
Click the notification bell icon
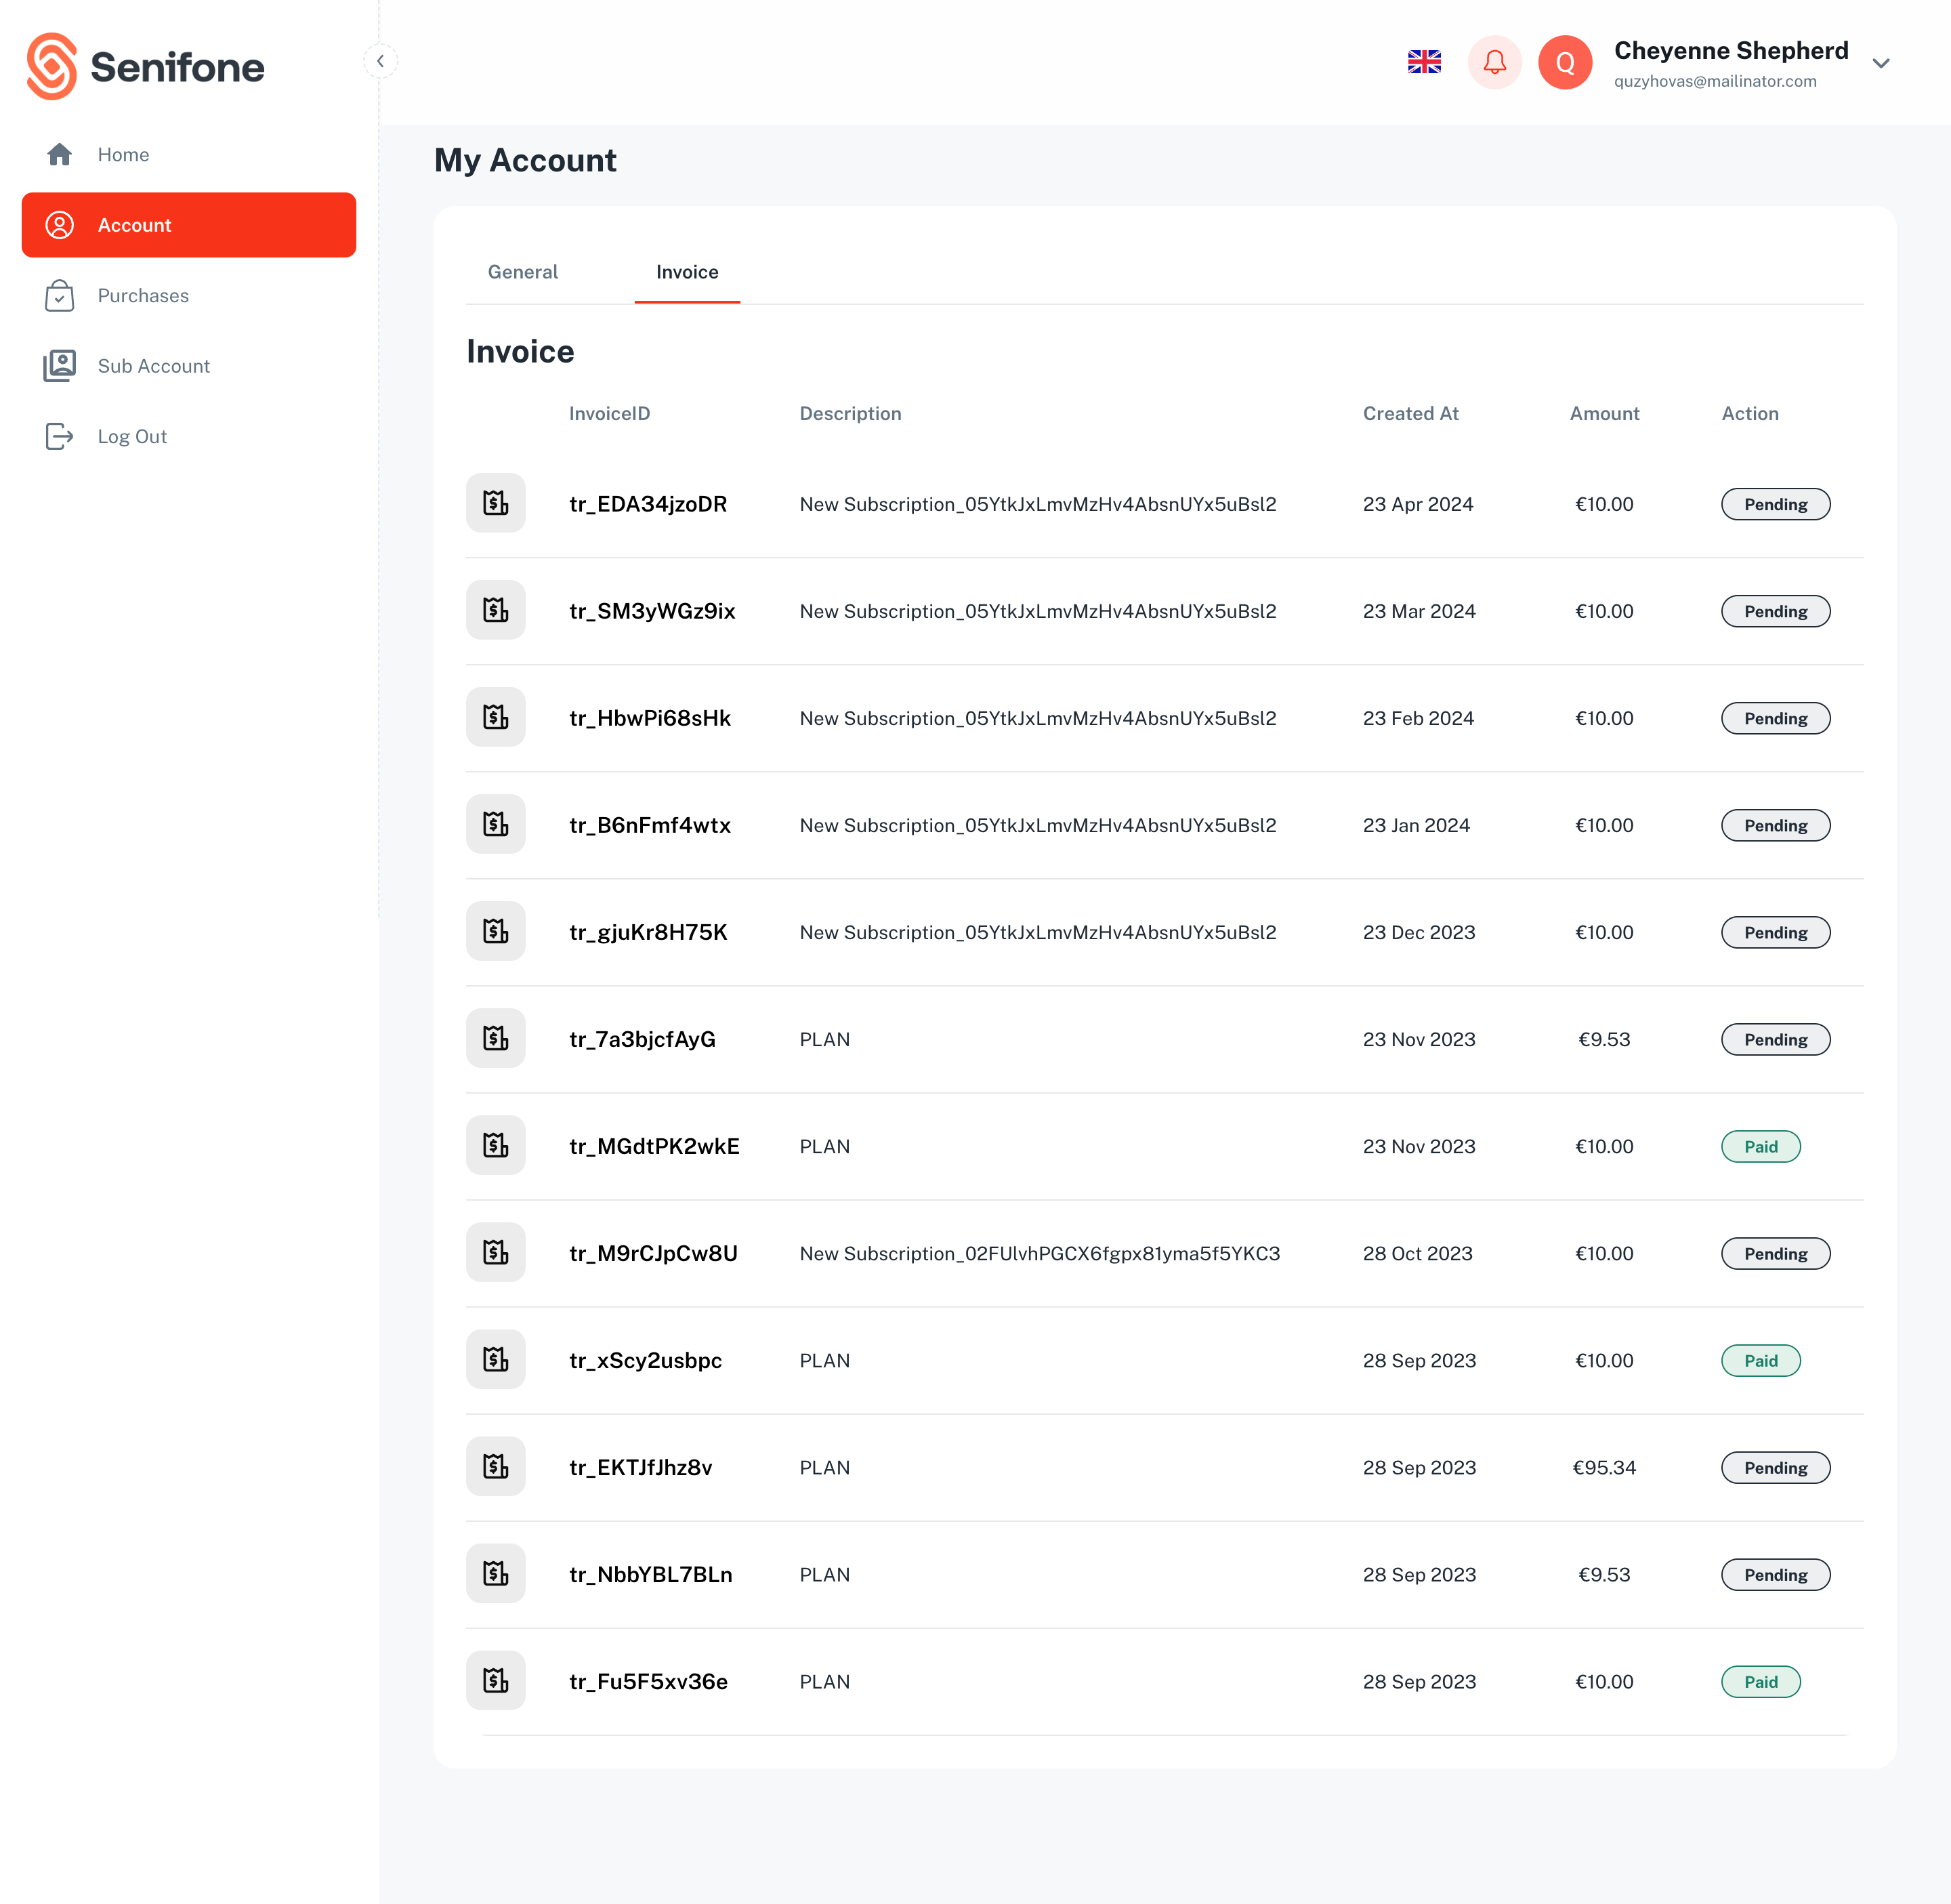(1494, 62)
